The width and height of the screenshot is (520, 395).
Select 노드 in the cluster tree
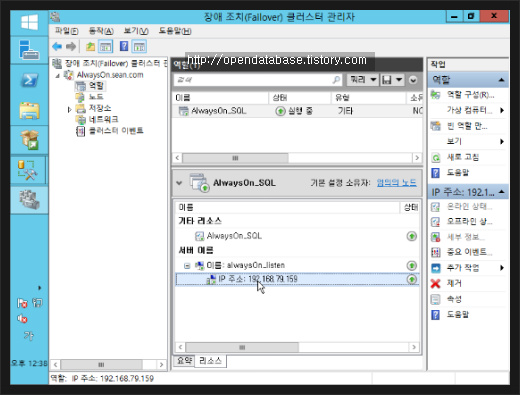[96, 97]
